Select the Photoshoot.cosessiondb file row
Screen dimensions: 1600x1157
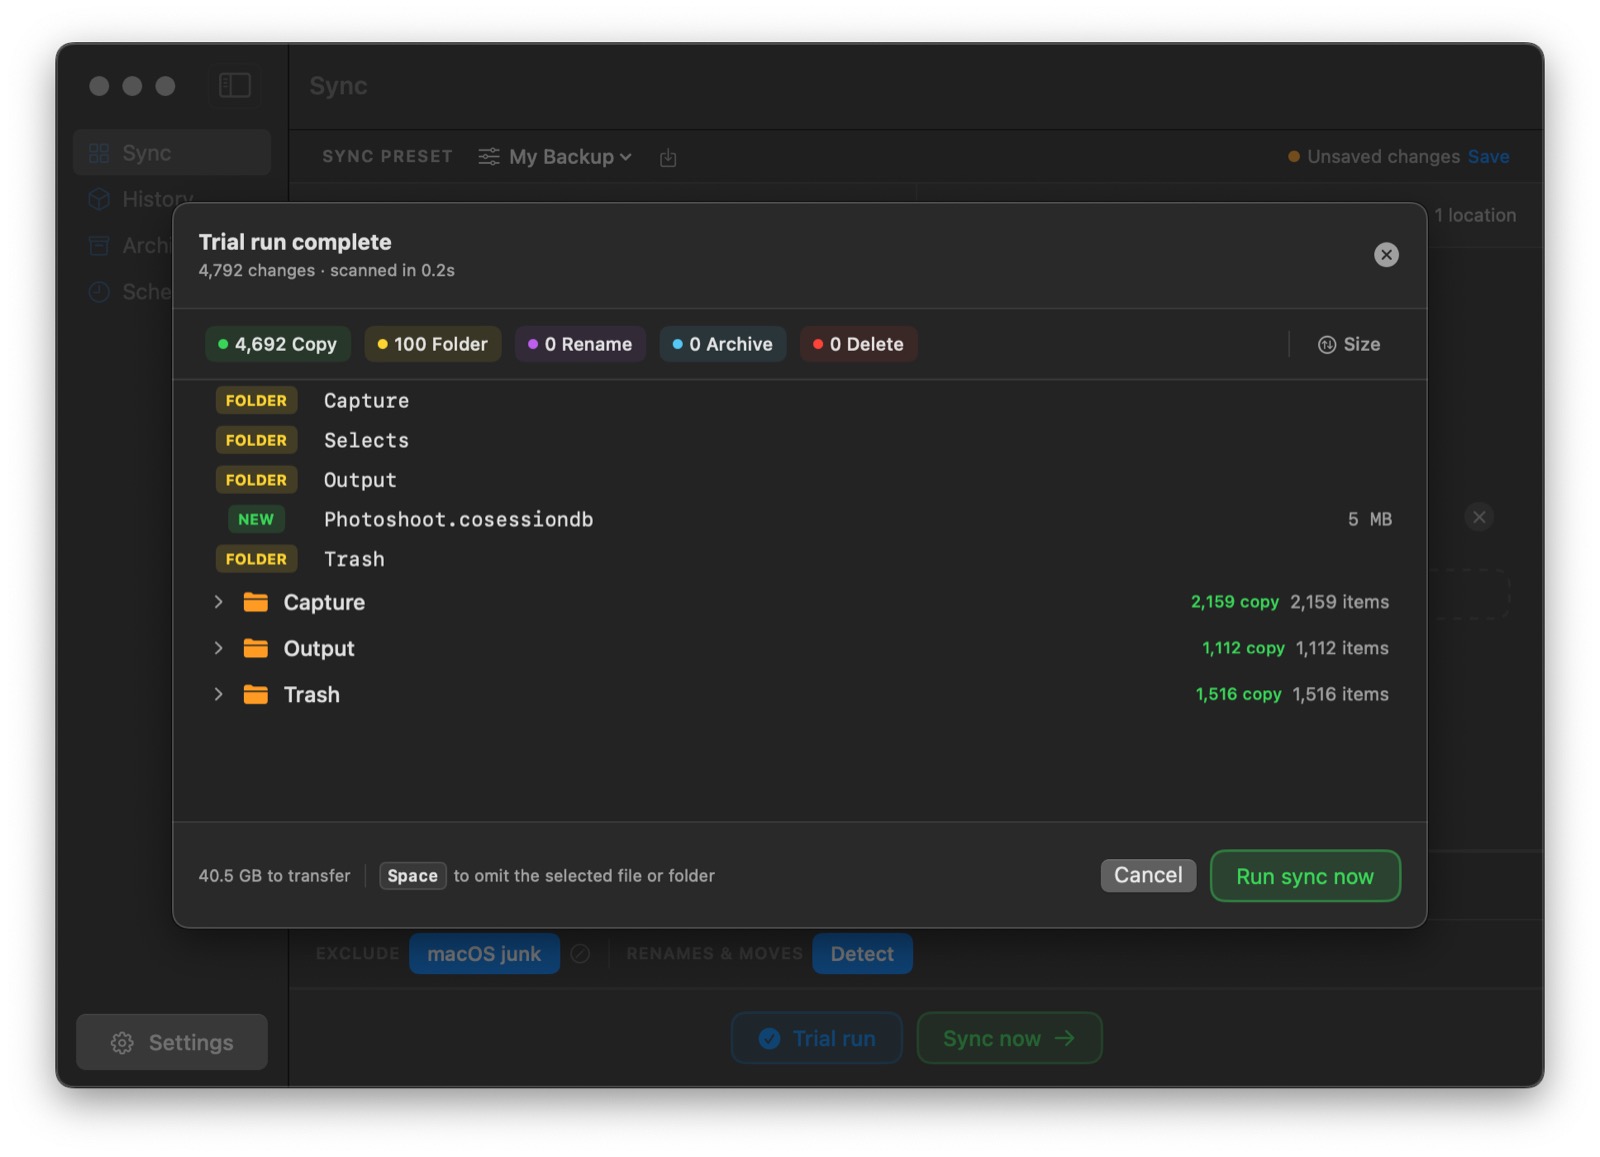[x=800, y=519]
